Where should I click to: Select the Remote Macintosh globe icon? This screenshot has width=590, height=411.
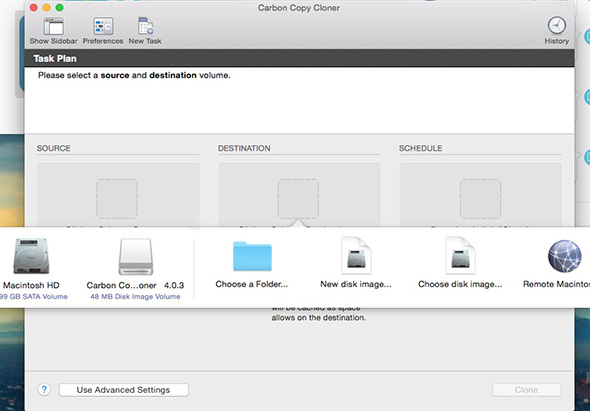pos(564,256)
